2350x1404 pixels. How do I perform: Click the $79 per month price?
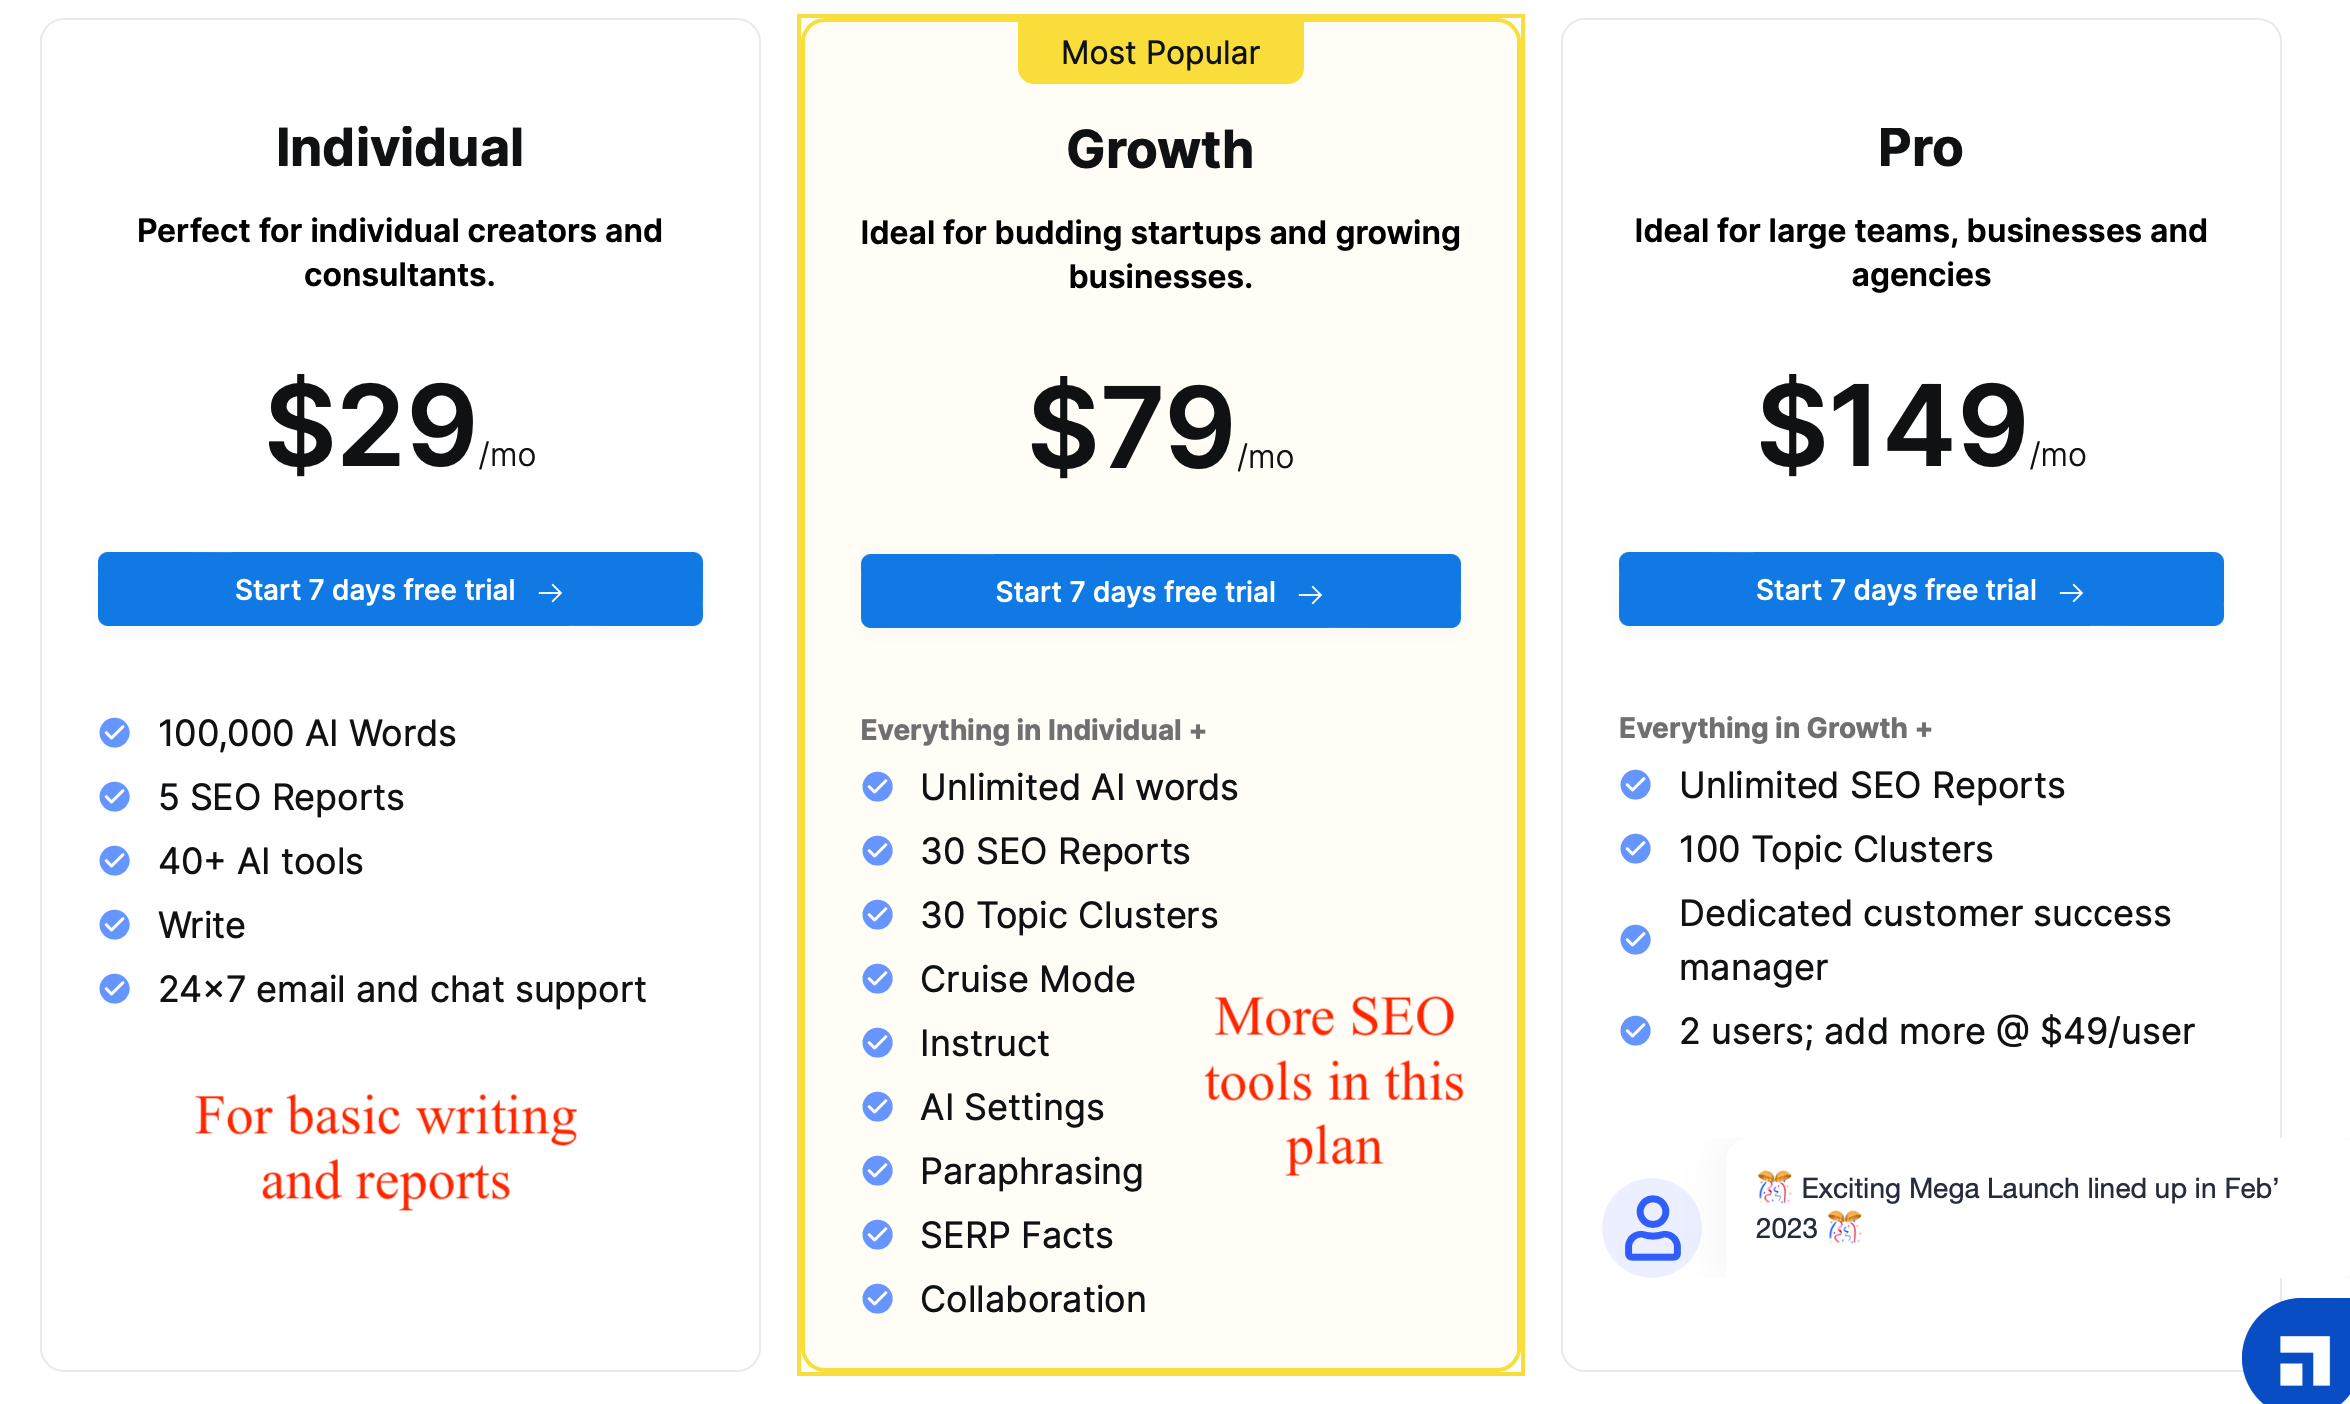click(1160, 426)
